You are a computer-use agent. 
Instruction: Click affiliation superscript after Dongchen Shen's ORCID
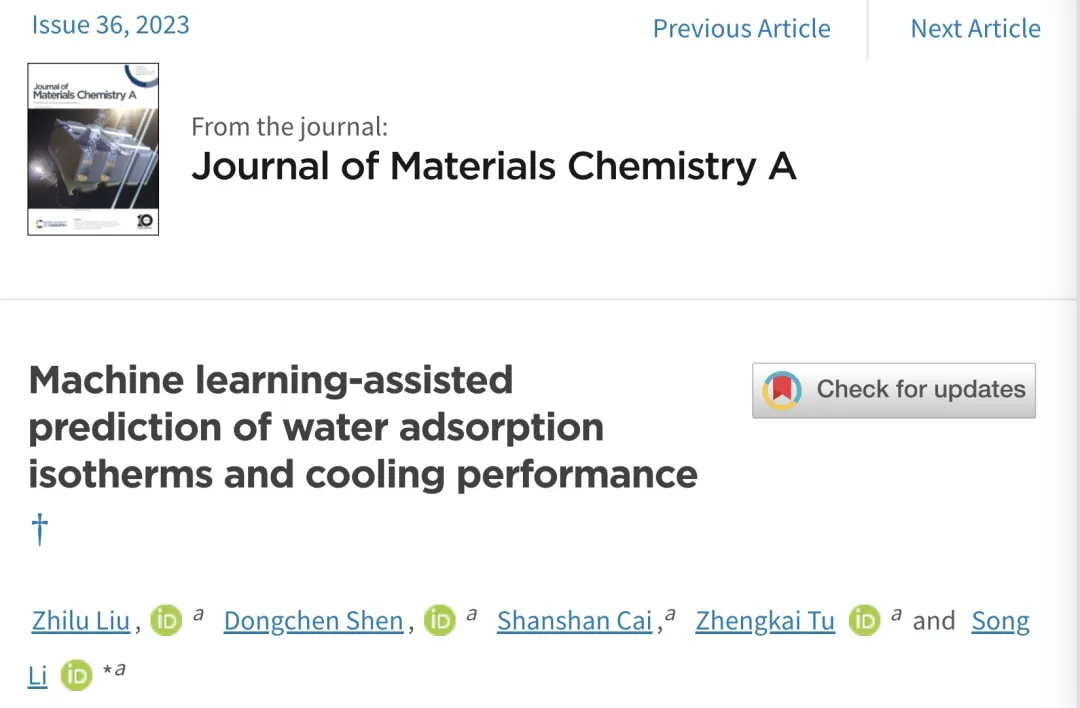471,616
